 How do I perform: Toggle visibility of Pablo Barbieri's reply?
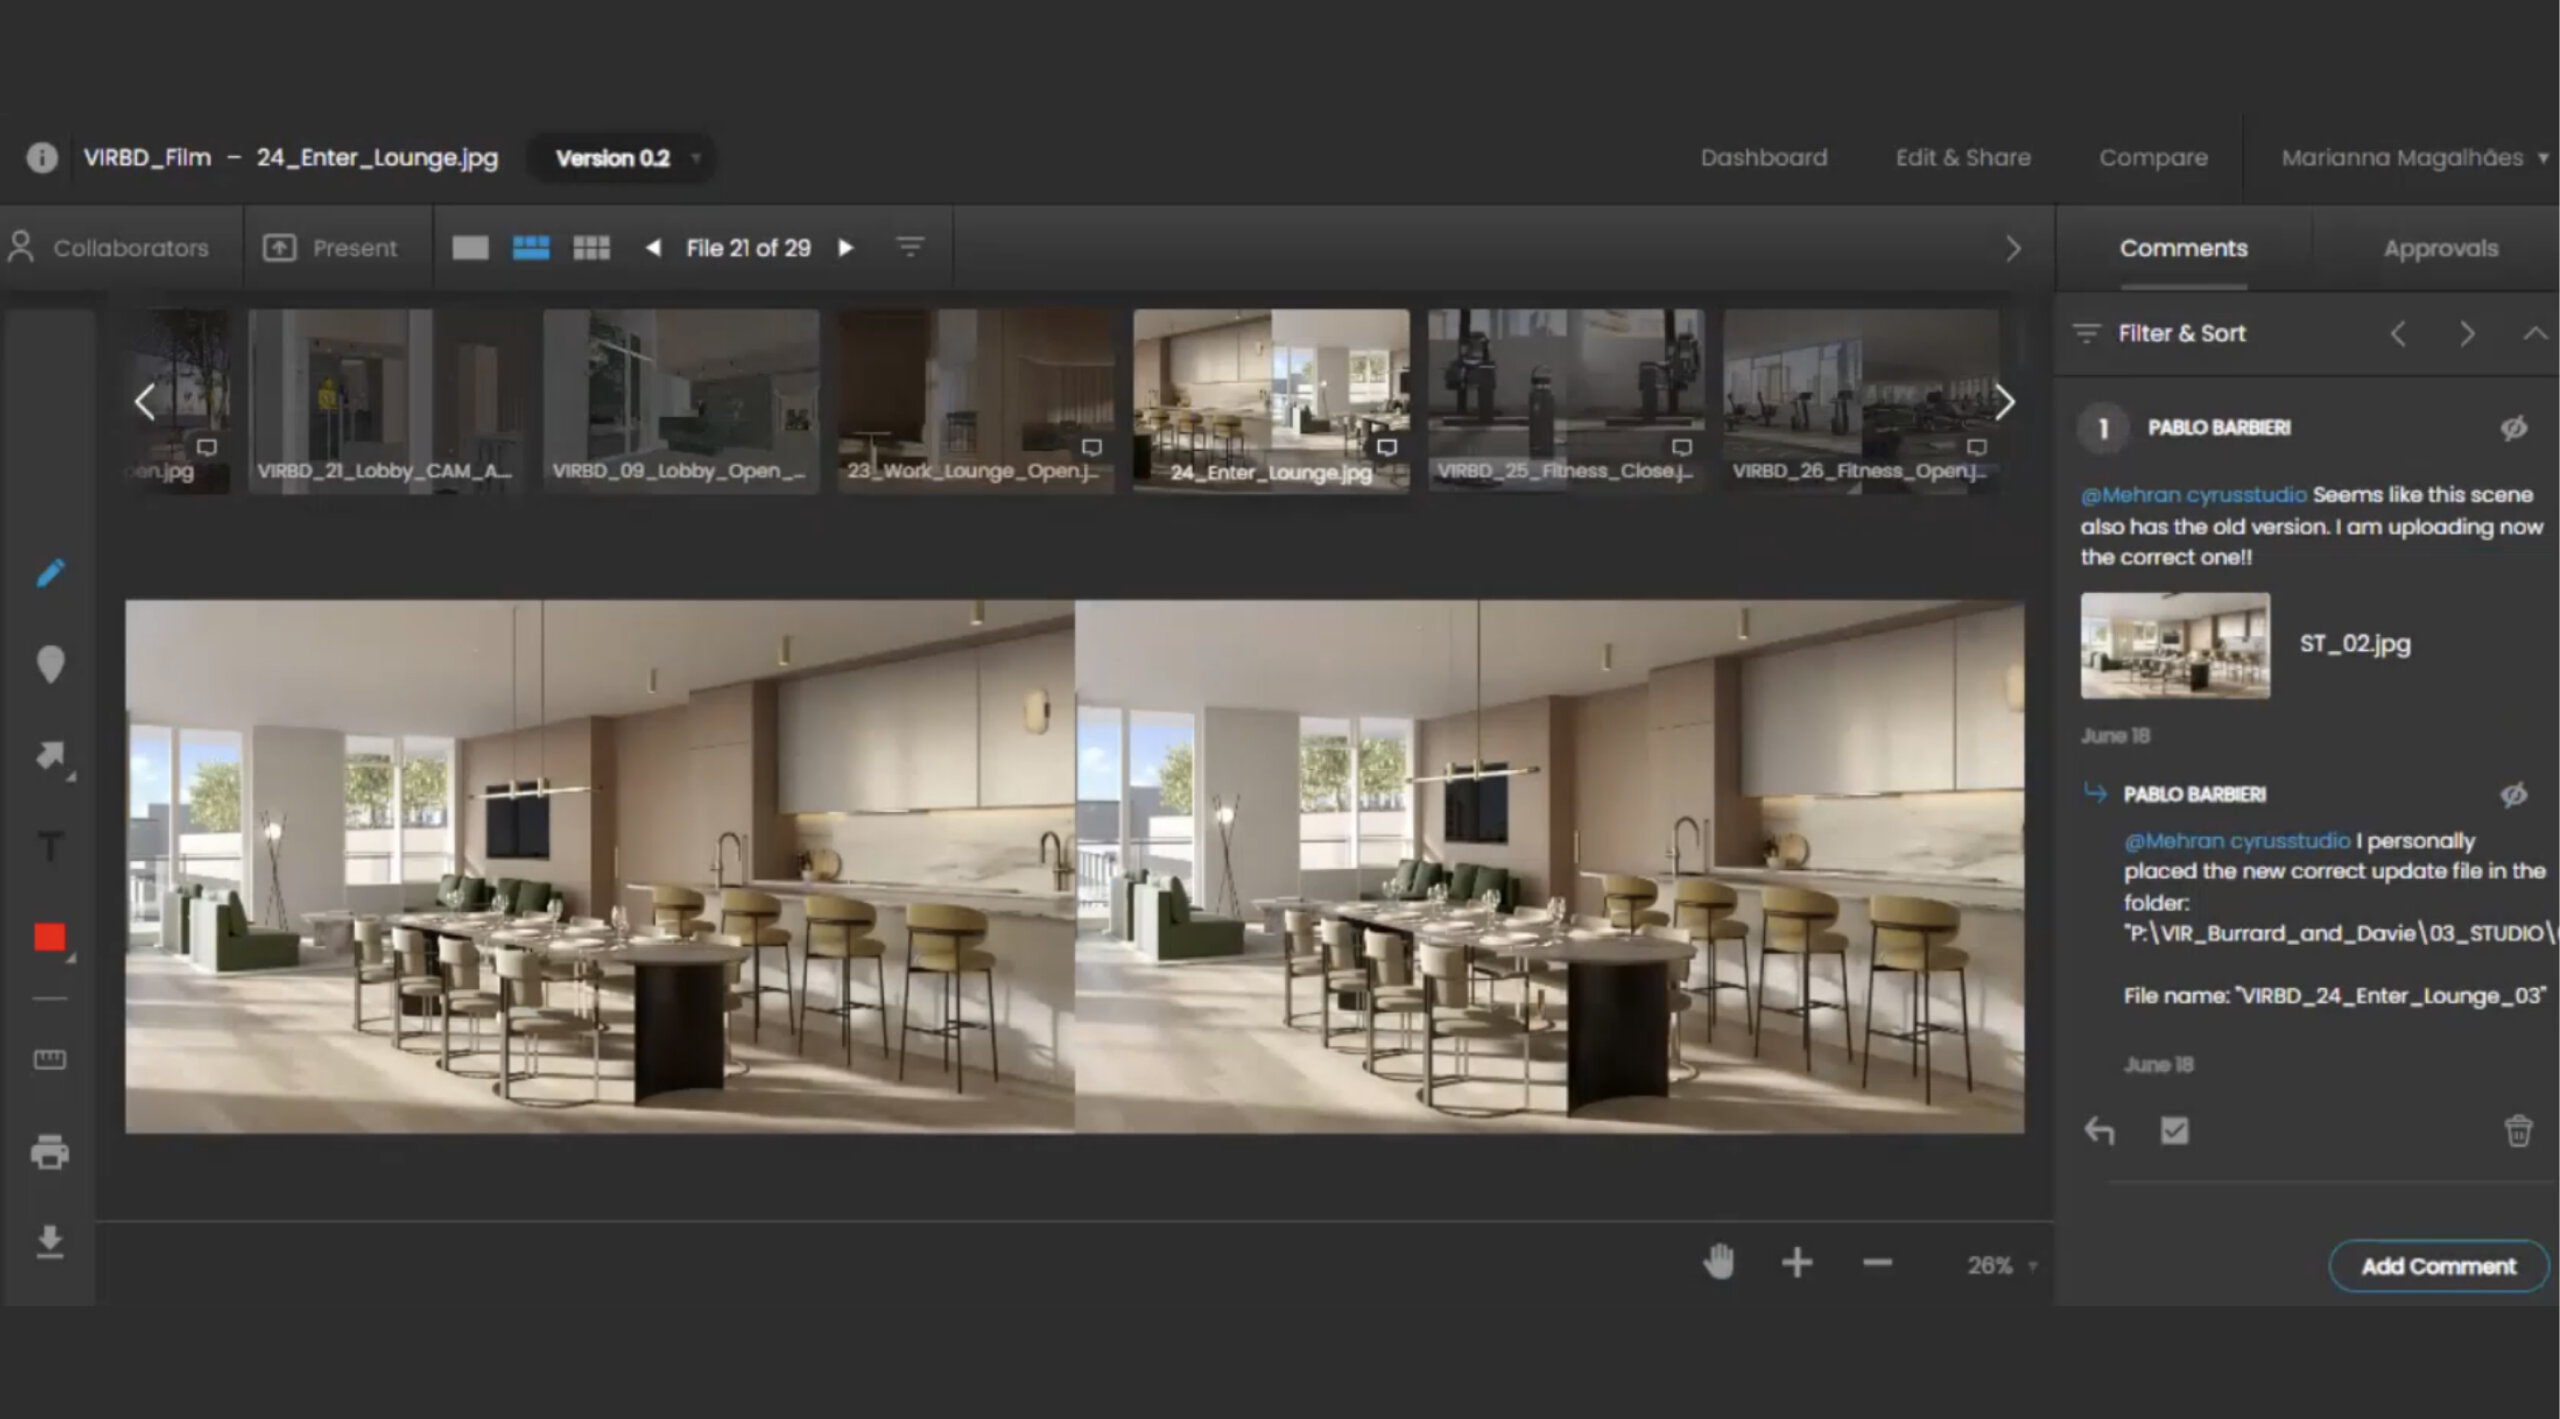click(2514, 795)
